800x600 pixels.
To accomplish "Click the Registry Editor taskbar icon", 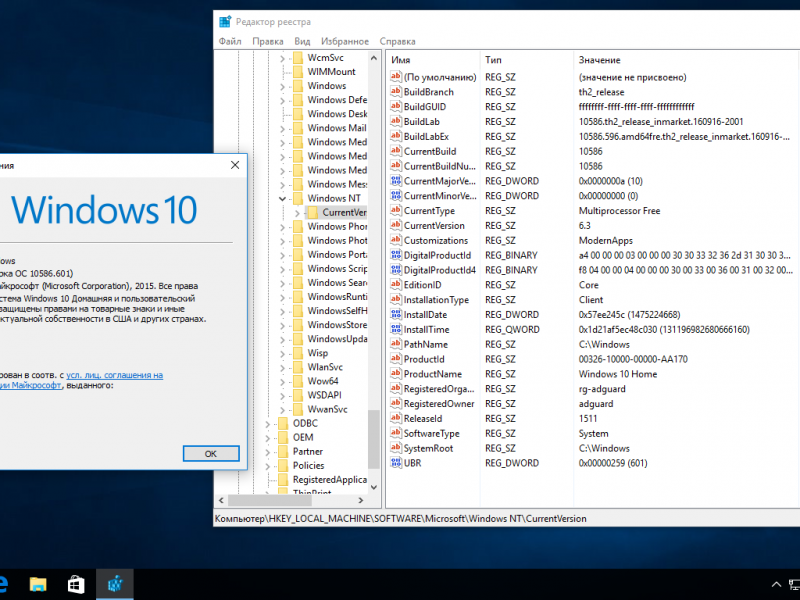I will (115, 584).
